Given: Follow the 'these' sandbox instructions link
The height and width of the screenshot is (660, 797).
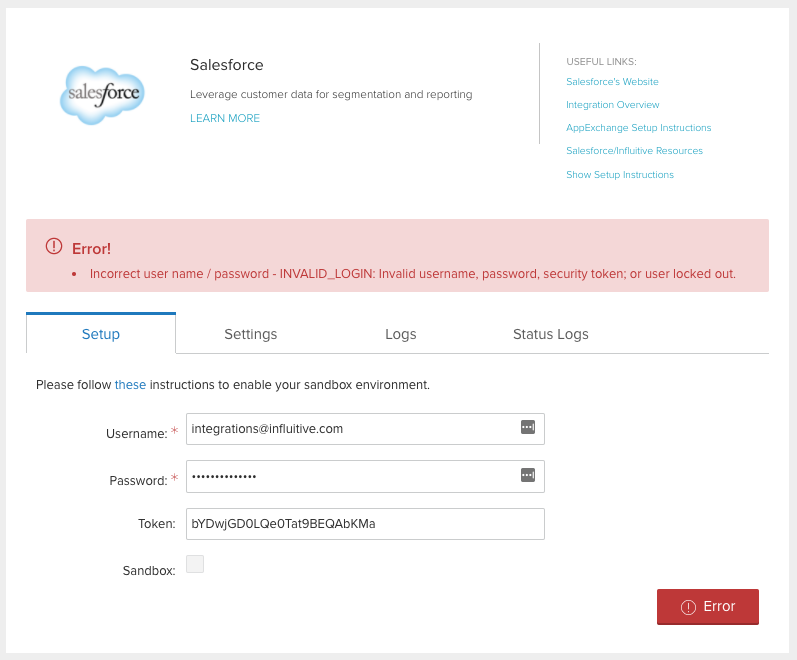Looking at the screenshot, I should 130,384.
